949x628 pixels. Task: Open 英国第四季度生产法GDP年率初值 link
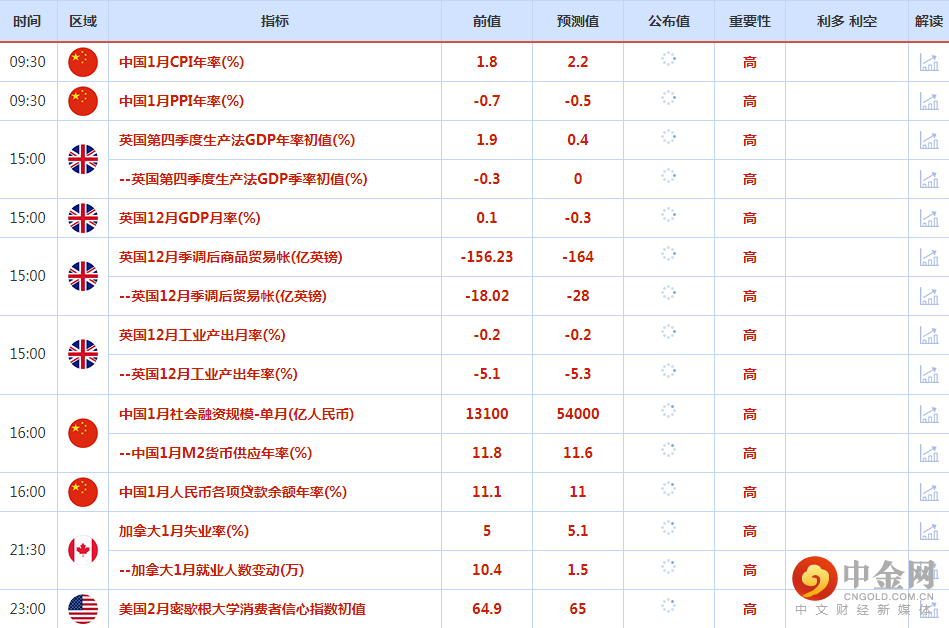[x=237, y=140]
